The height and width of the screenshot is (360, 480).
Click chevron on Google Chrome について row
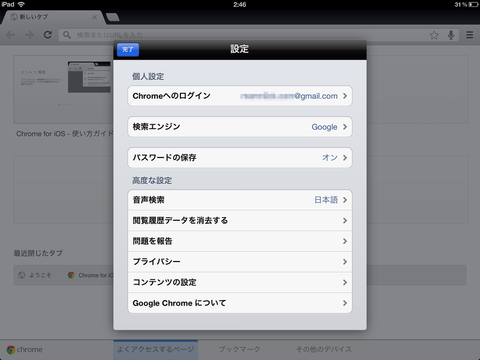click(x=345, y=303)
